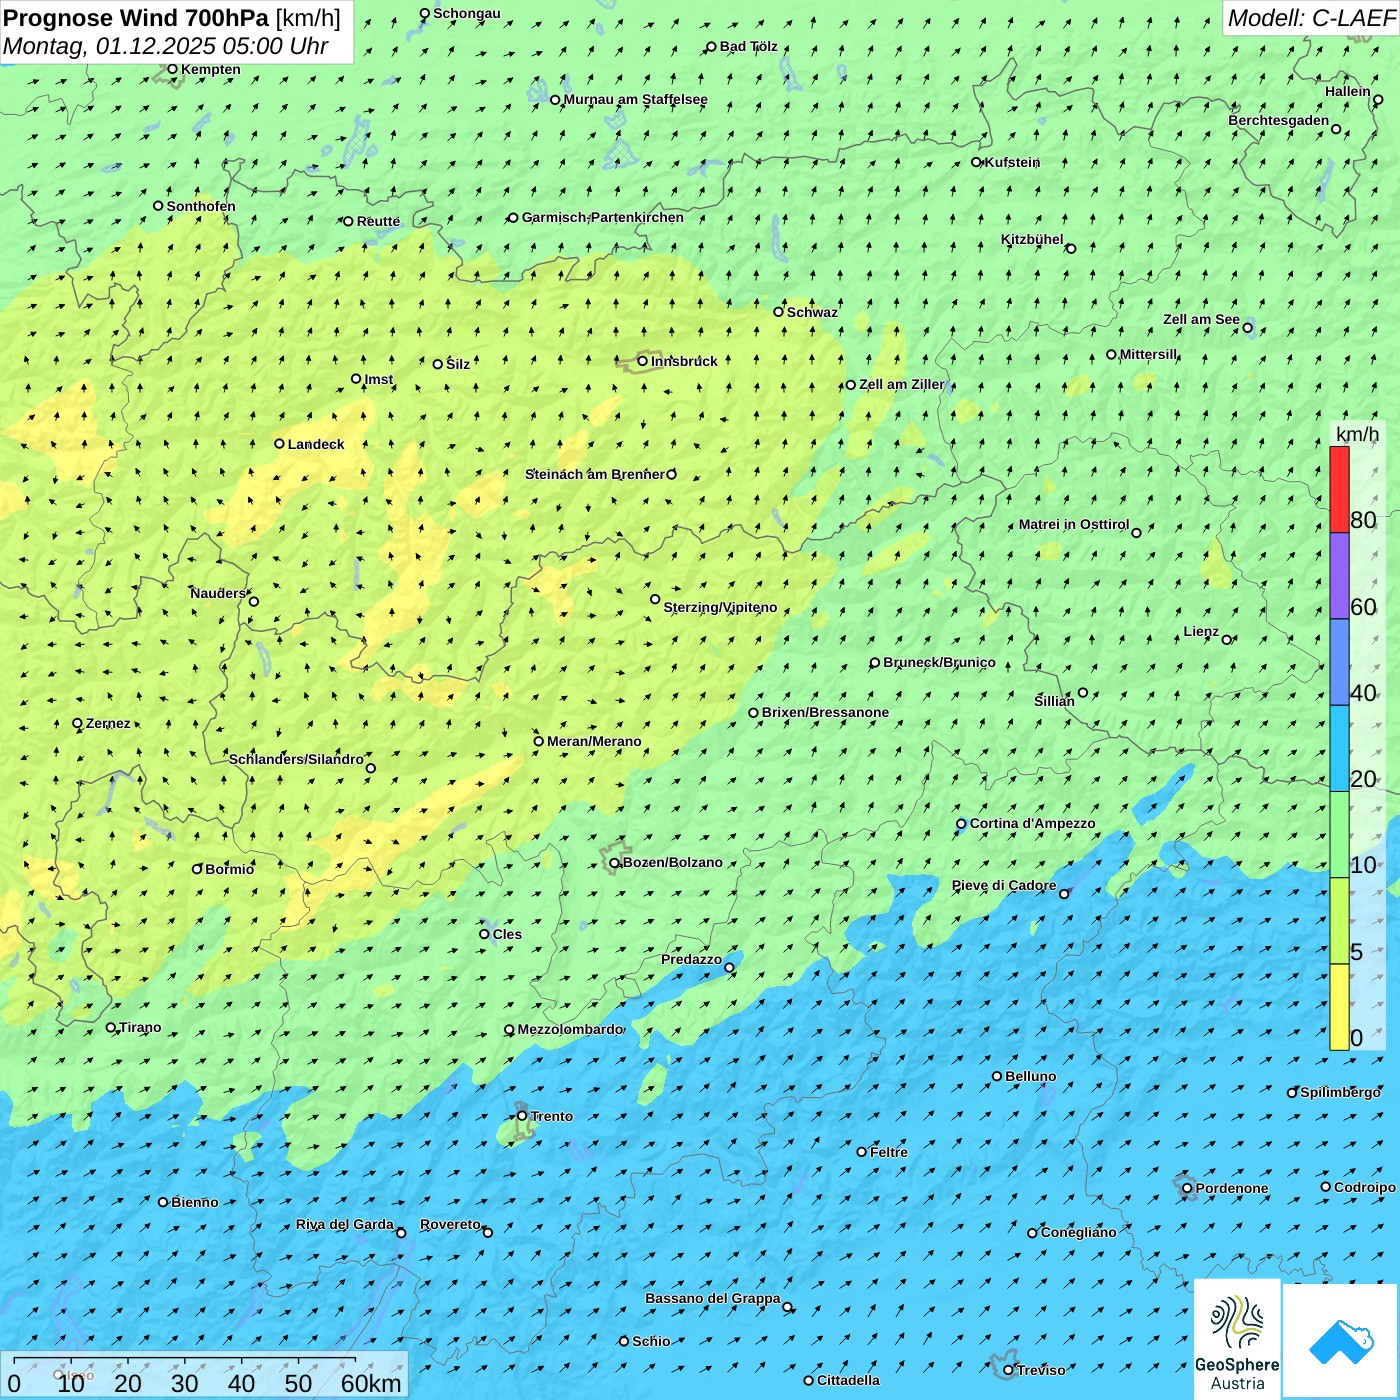Image resolution: width=1400 pixels, height=1400 pixels.
Task: Click the Innsbruck city marker
Action: pyautogui.click(x=643, y=361)
